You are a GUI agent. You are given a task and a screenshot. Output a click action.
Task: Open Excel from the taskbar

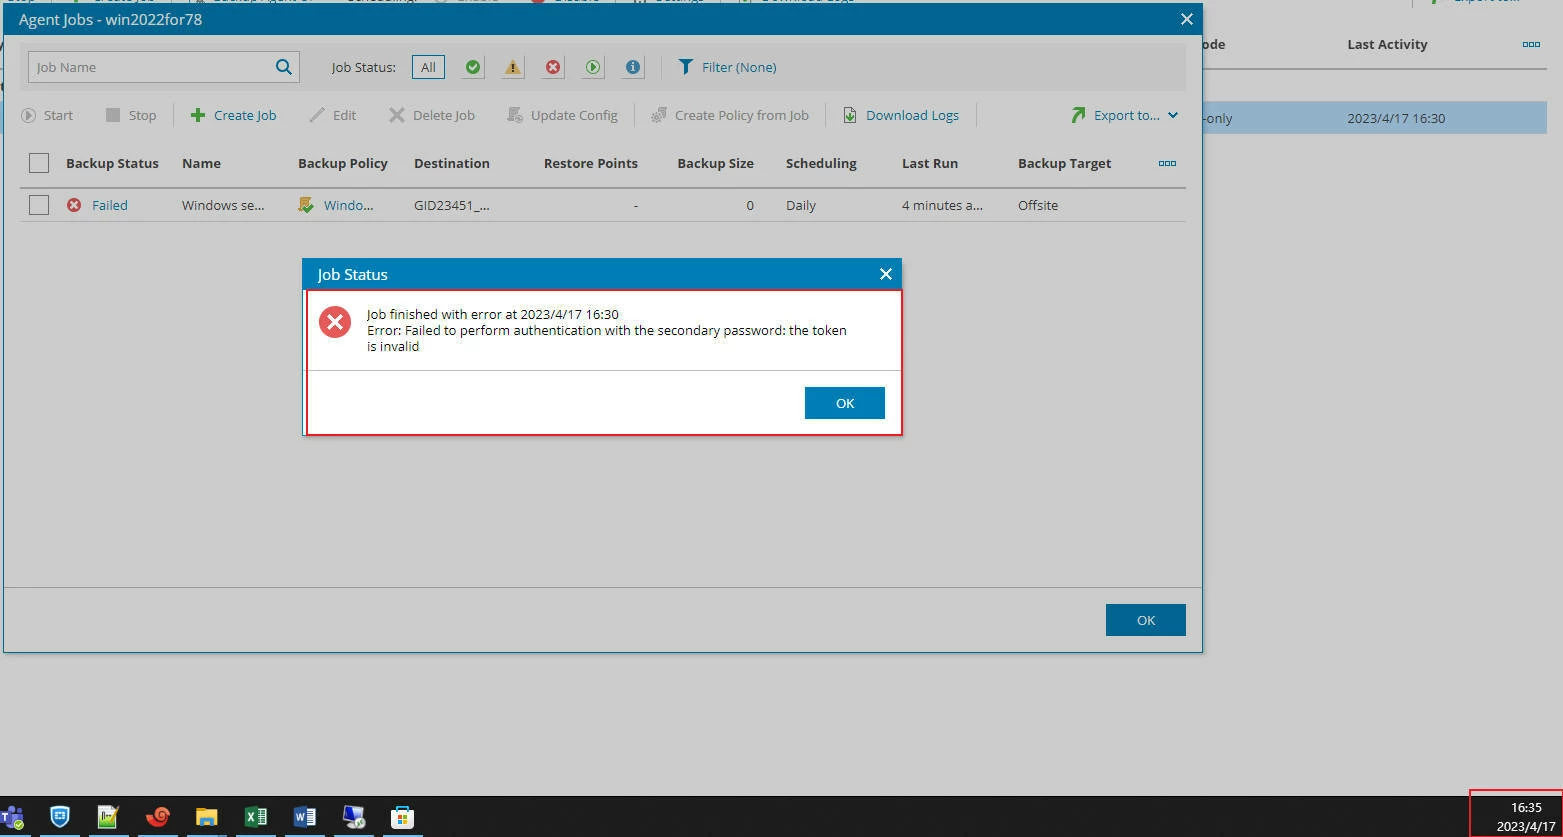[x=255, y=817]
